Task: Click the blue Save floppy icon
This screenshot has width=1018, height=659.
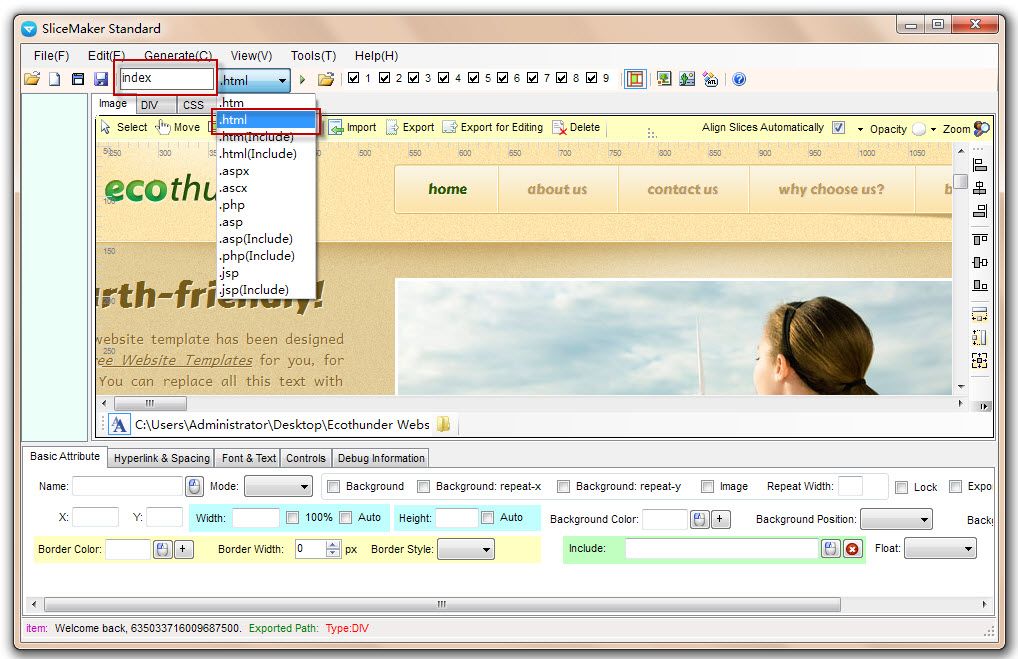Action: [x=101, y=79]
